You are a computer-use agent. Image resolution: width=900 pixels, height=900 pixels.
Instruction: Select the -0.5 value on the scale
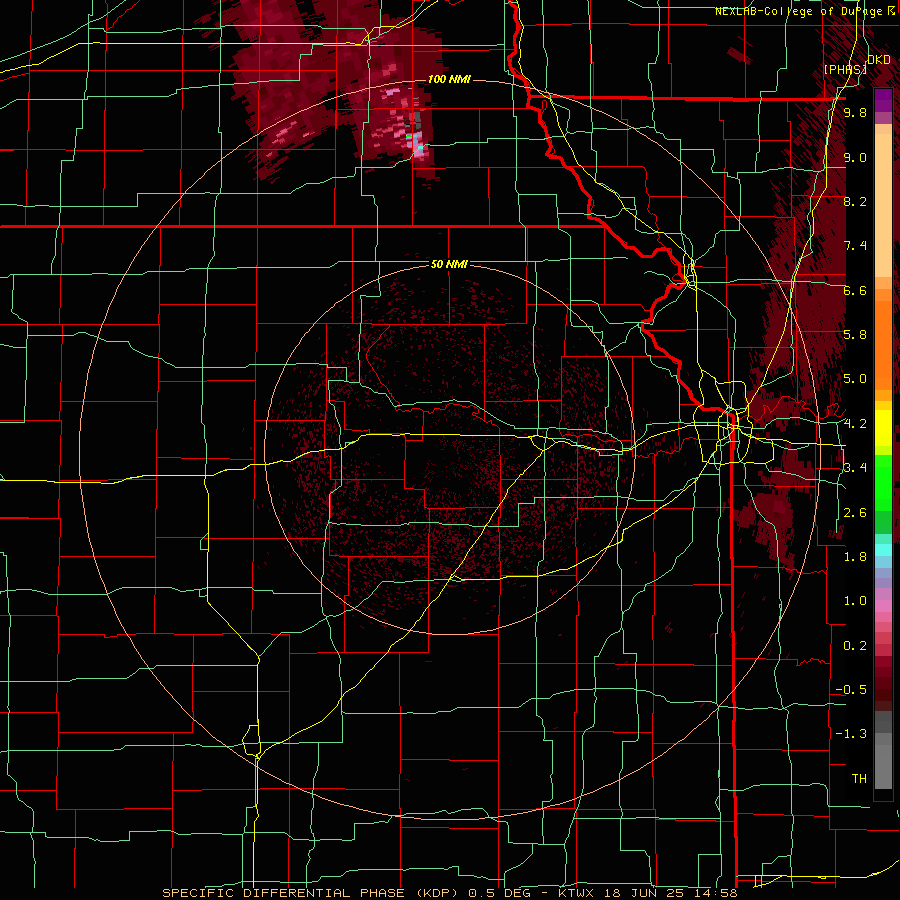click(x=851, y=690)
